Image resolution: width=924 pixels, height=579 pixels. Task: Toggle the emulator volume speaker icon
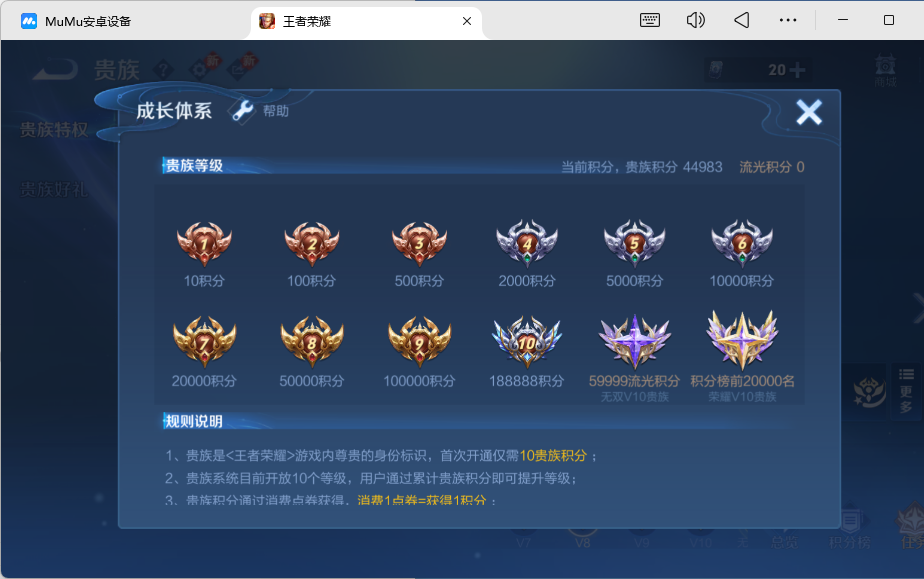coord(696,20)
